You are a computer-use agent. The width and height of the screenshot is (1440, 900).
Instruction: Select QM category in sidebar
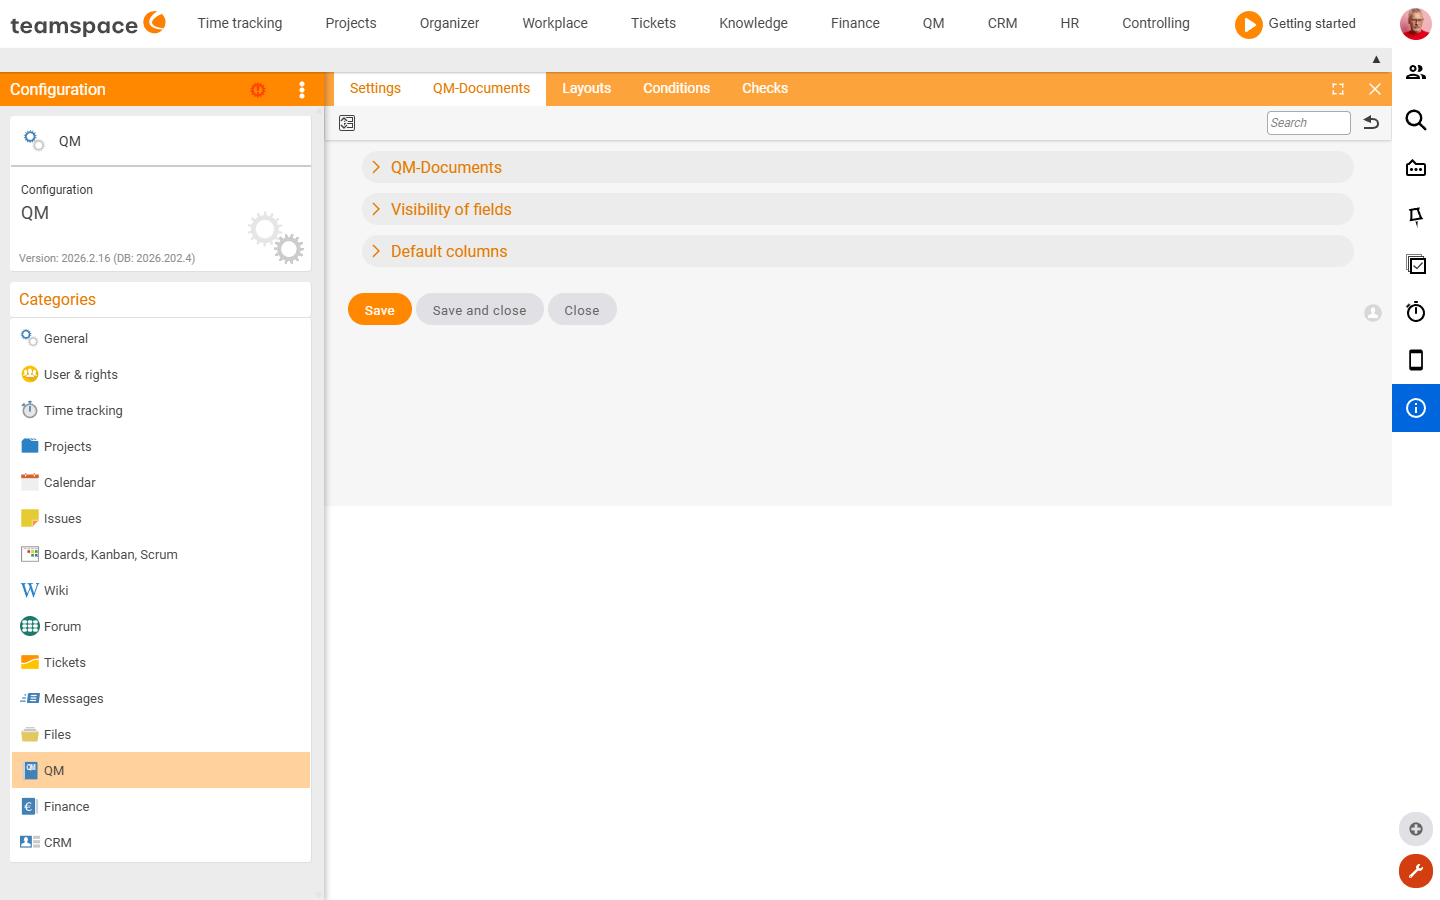(161, 770)
